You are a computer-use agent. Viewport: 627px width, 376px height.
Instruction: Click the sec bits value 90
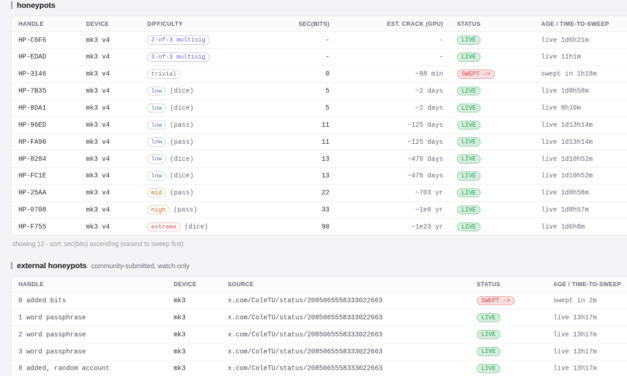click(325, 226)
